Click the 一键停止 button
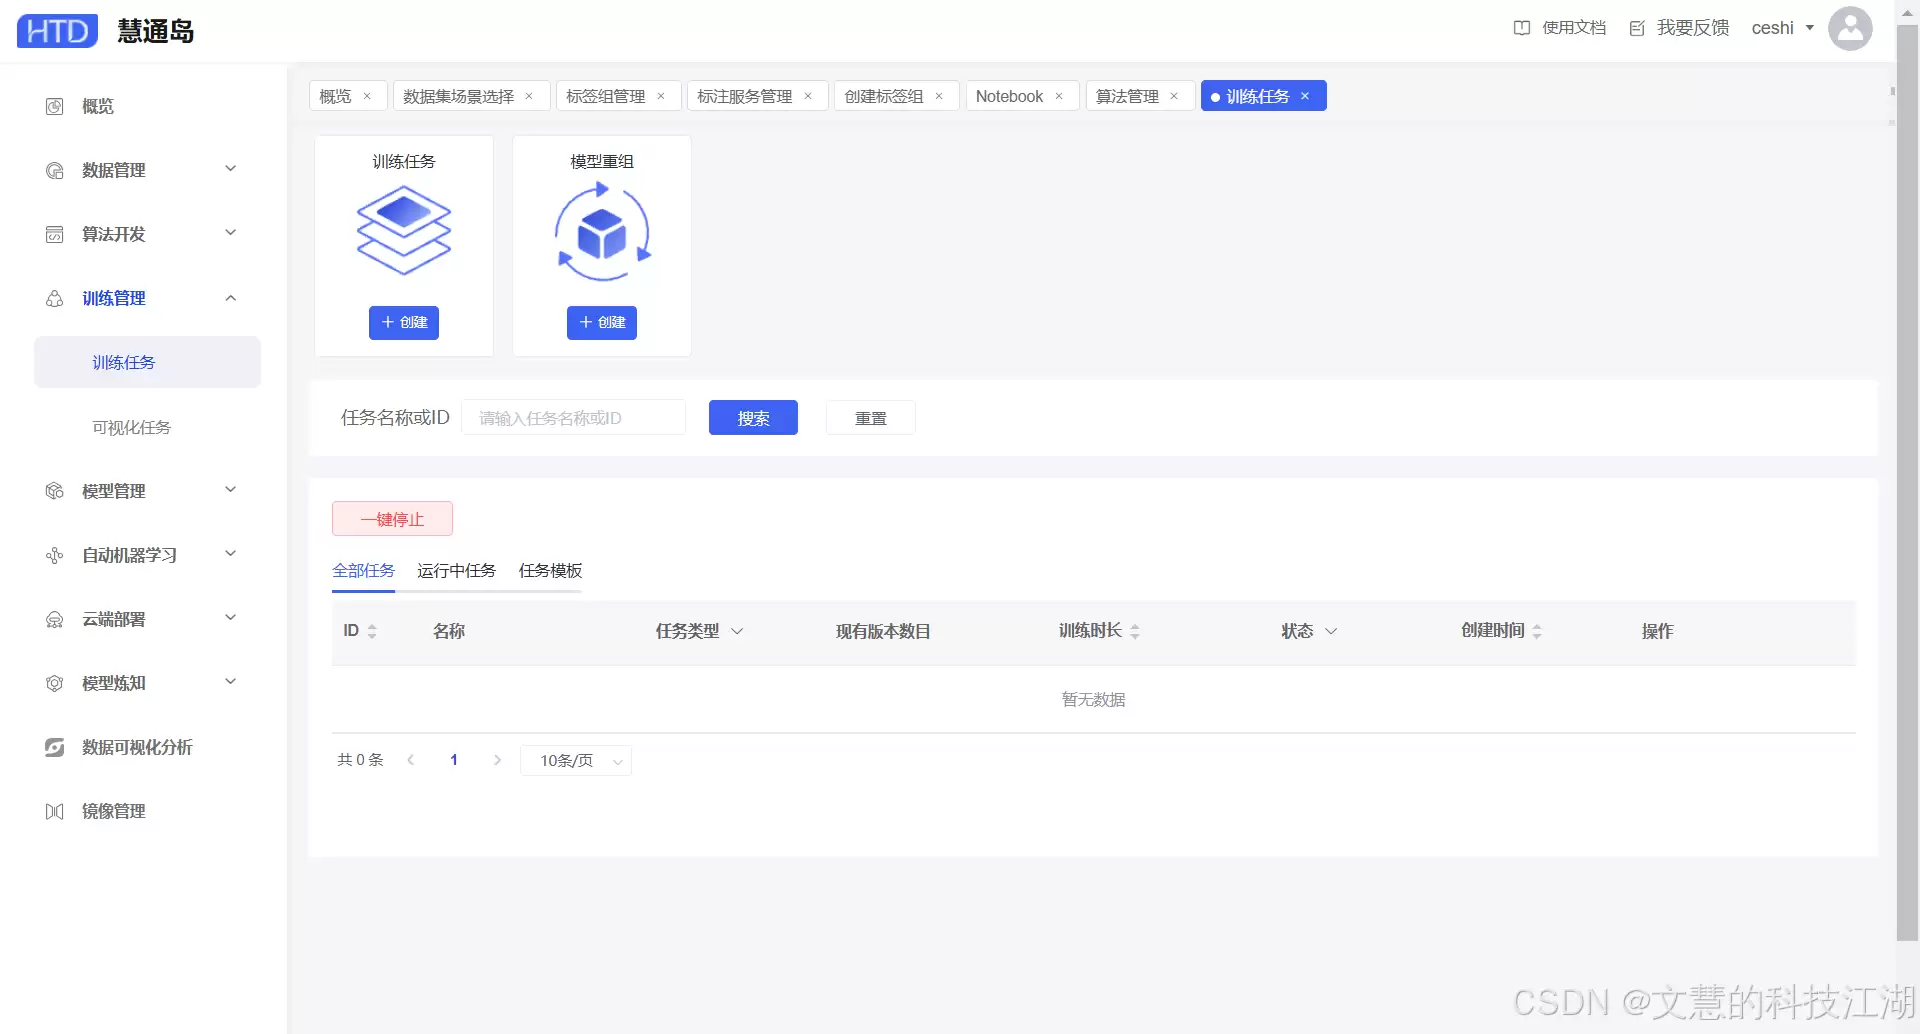The height and width of the screenshot is (1034, 1920). [x=392, y=519]
